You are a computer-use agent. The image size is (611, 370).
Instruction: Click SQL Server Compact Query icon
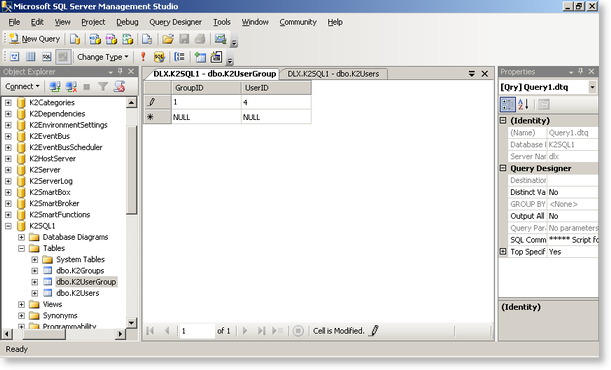[x=147, y=39]
